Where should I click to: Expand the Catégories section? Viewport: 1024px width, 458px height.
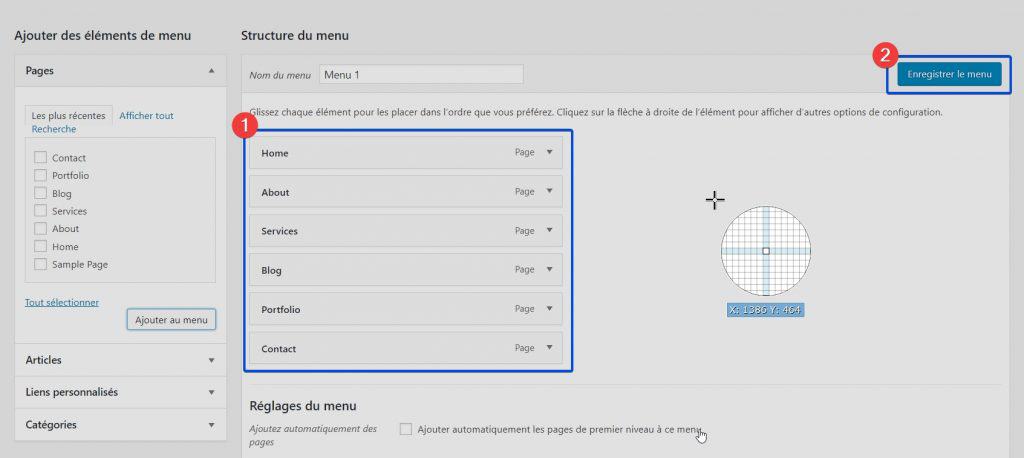[x=211, y=425]
